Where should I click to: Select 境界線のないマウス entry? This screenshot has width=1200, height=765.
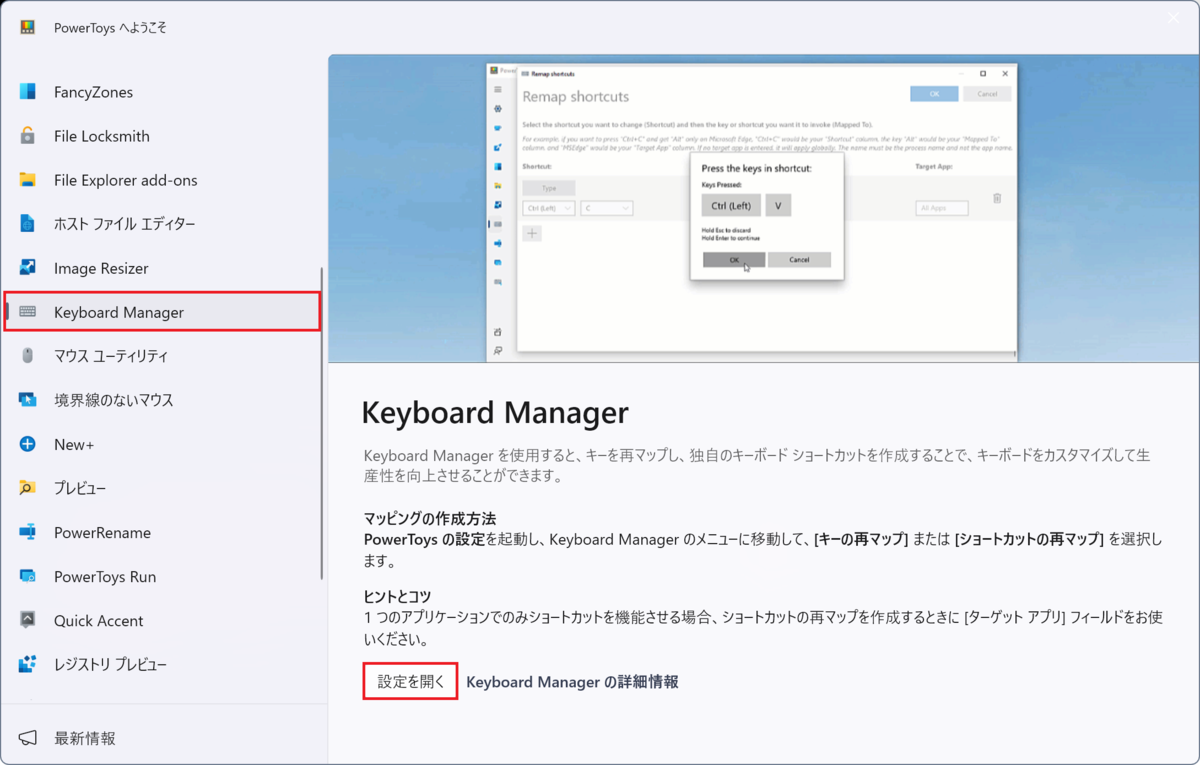[162, 400]
